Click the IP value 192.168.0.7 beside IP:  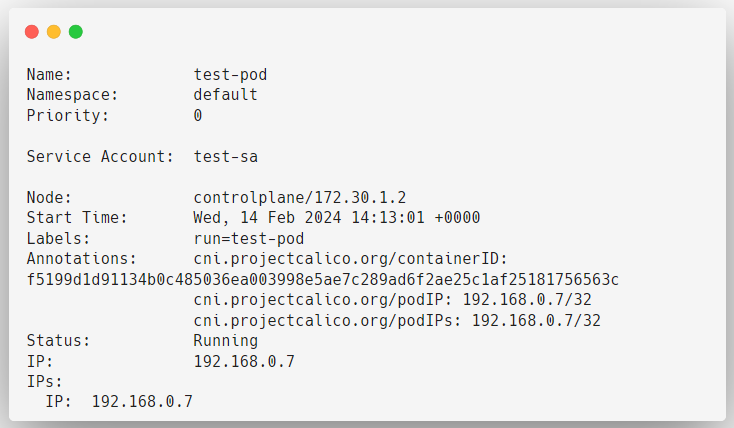(244, 362)
